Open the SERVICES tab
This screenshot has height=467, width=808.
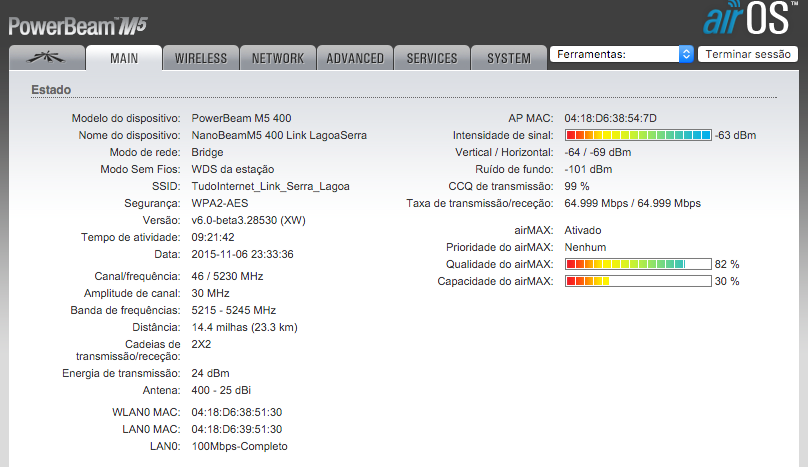(432, 58)
